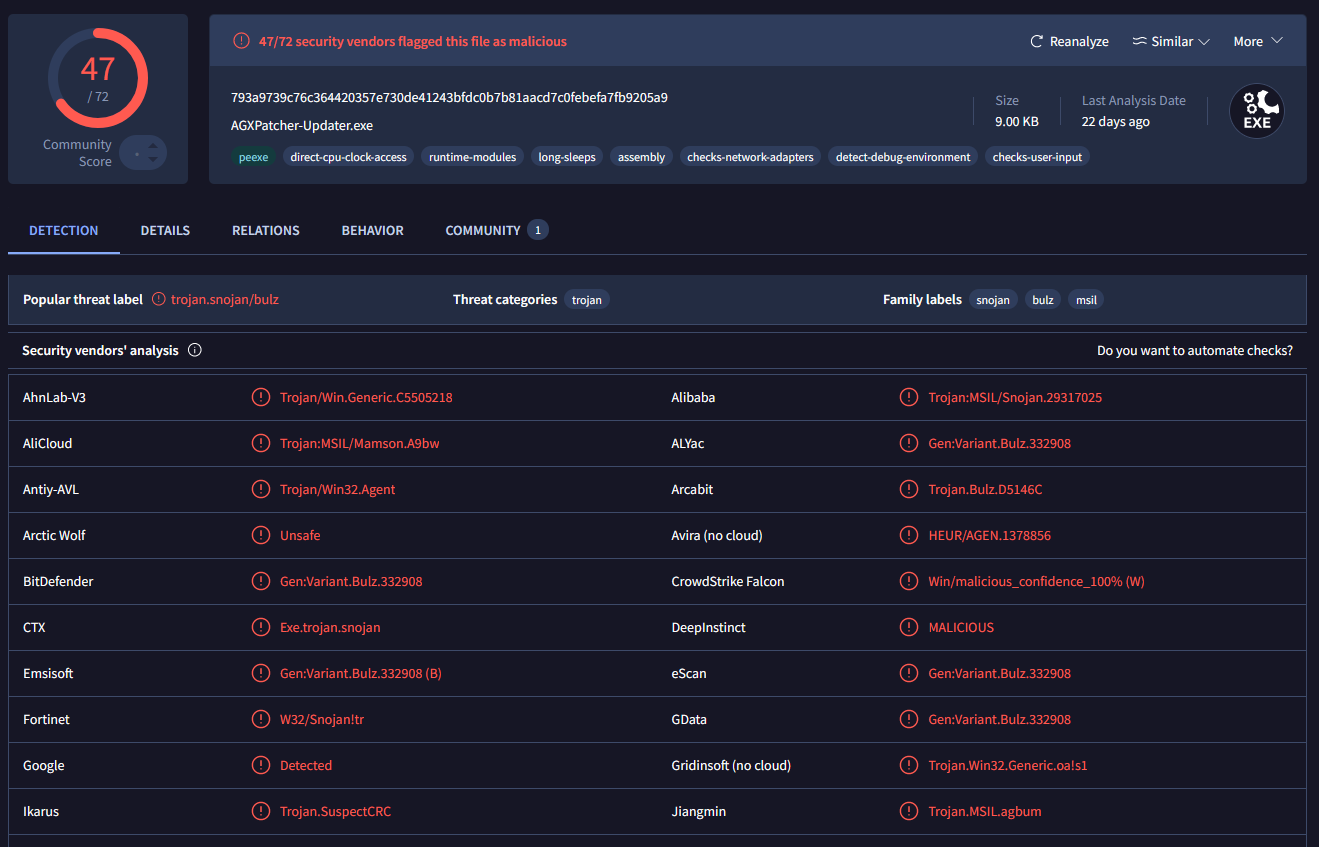Click the alert icon for AliCloud detection

point(261,443)
